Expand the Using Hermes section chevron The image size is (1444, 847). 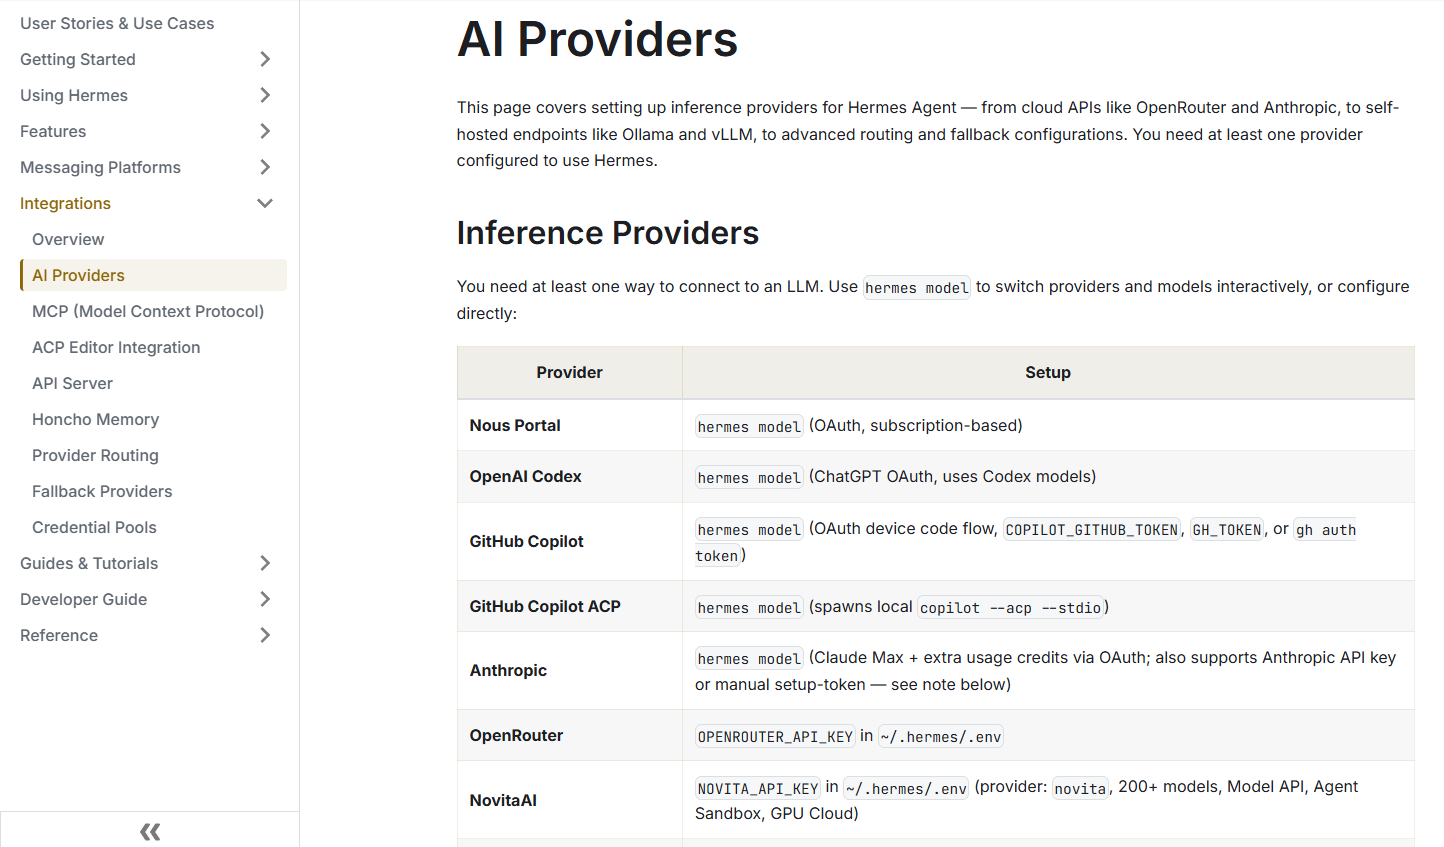[x=265, y=95]
